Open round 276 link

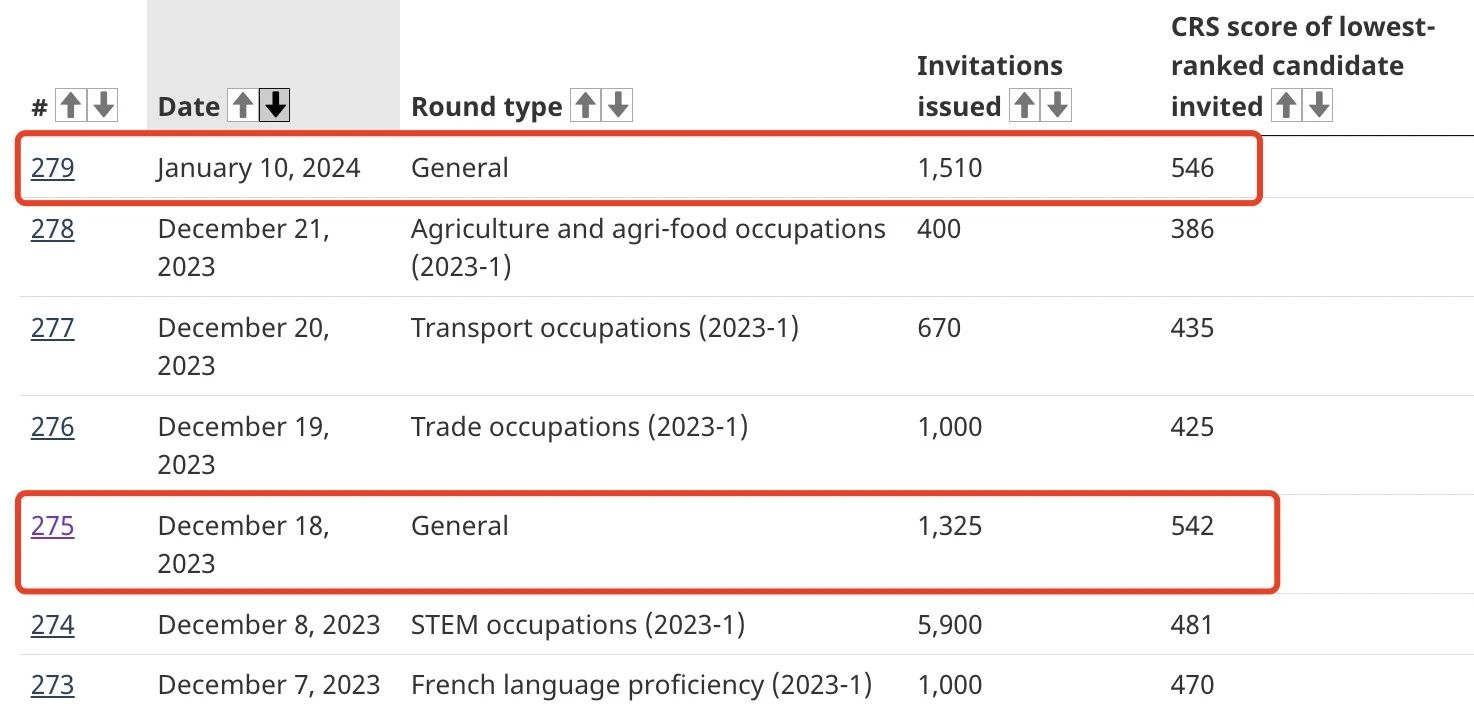tap(52, 427)
